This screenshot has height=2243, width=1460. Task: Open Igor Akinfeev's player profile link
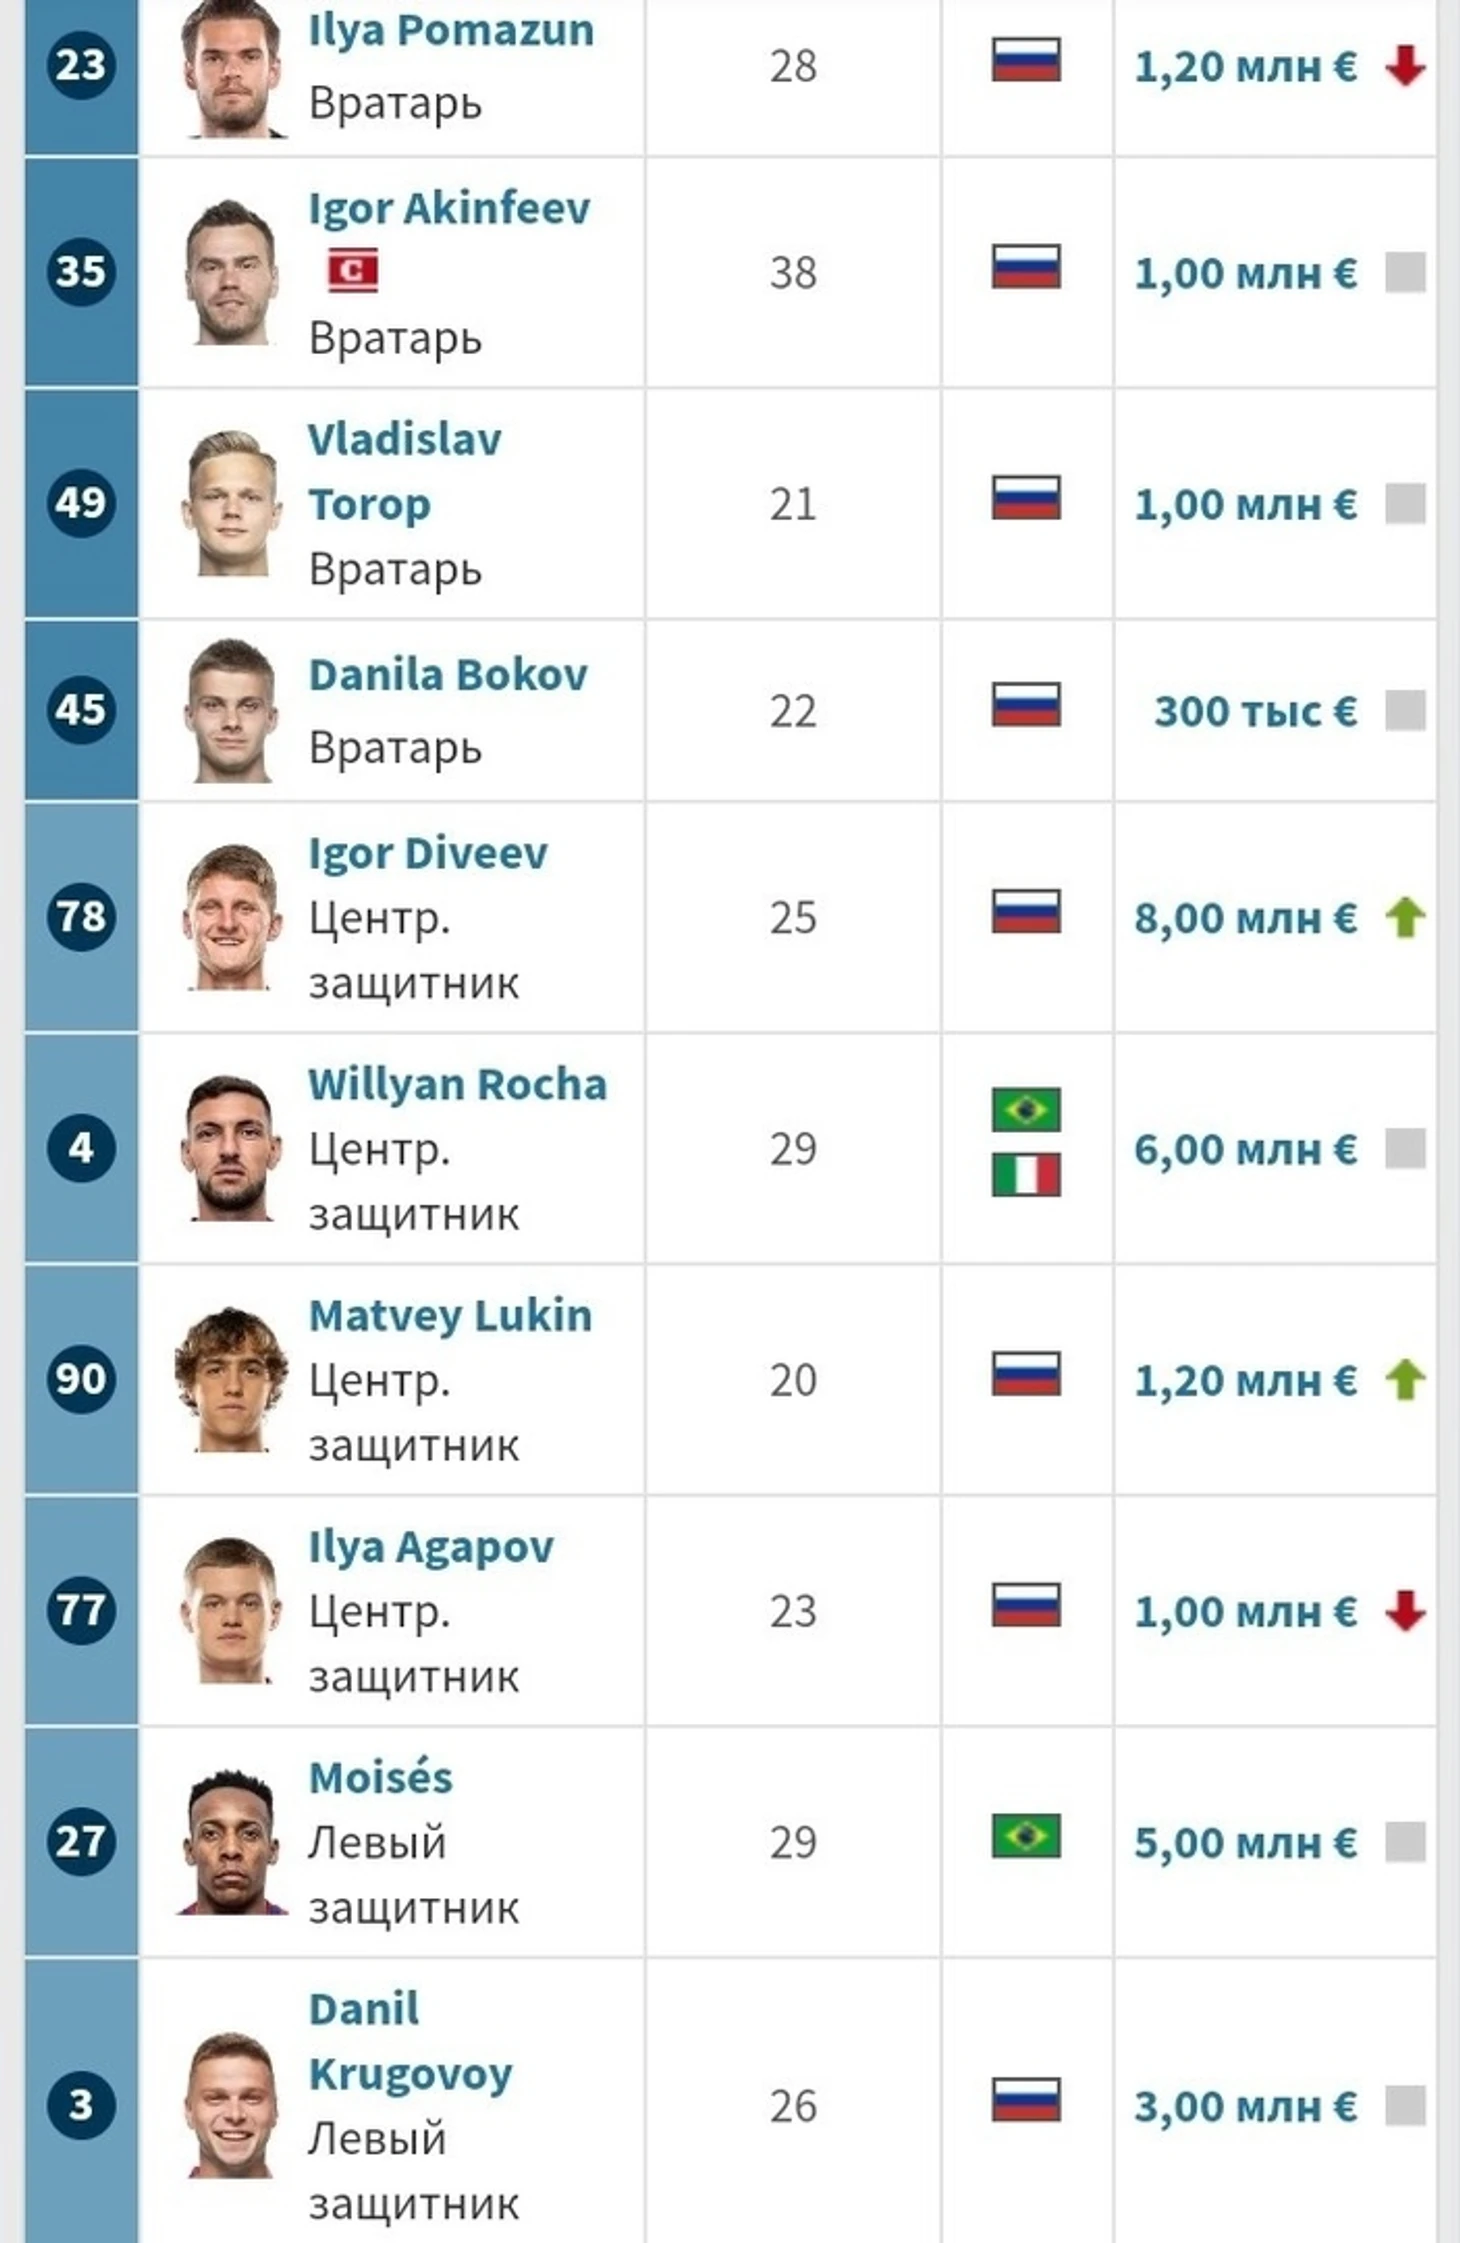pos(449,208)
